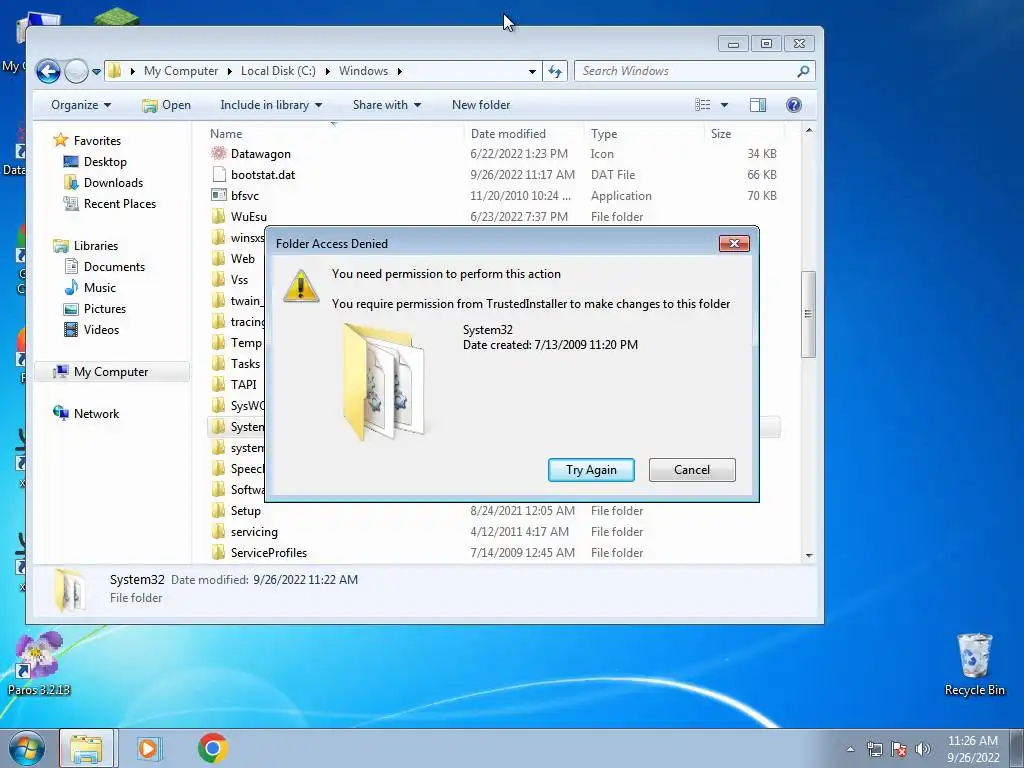The image size is (1024, 768).
Task: Click the Back navigation arrow button
Action: click(x=48, y=71)
